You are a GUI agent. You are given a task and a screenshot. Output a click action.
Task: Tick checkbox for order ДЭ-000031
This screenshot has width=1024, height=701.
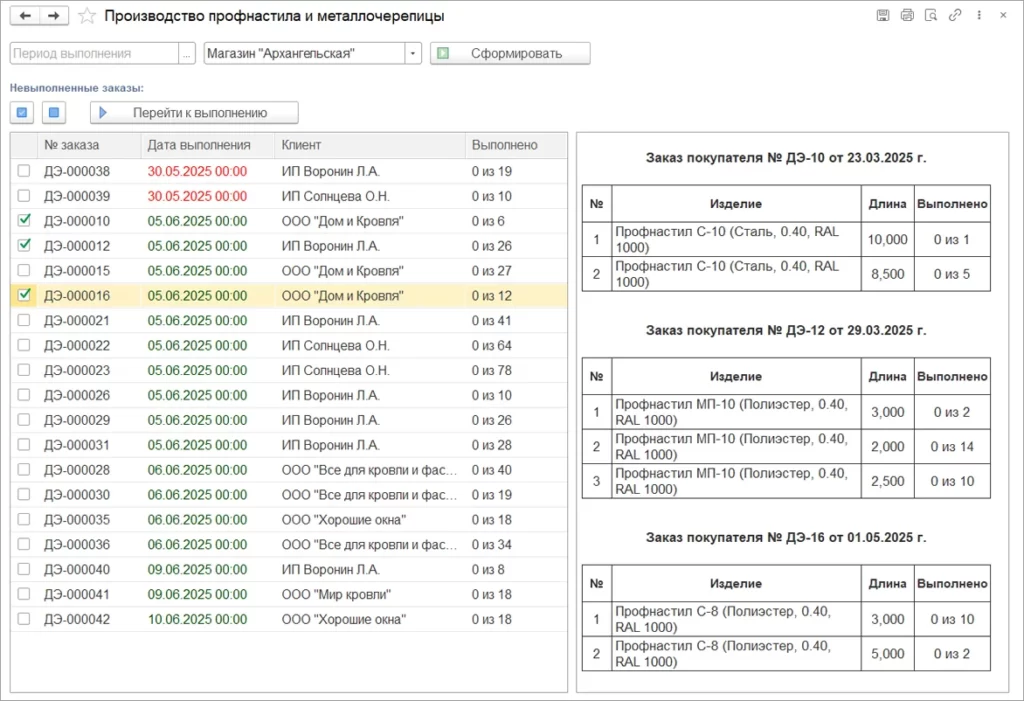[24, 444]
